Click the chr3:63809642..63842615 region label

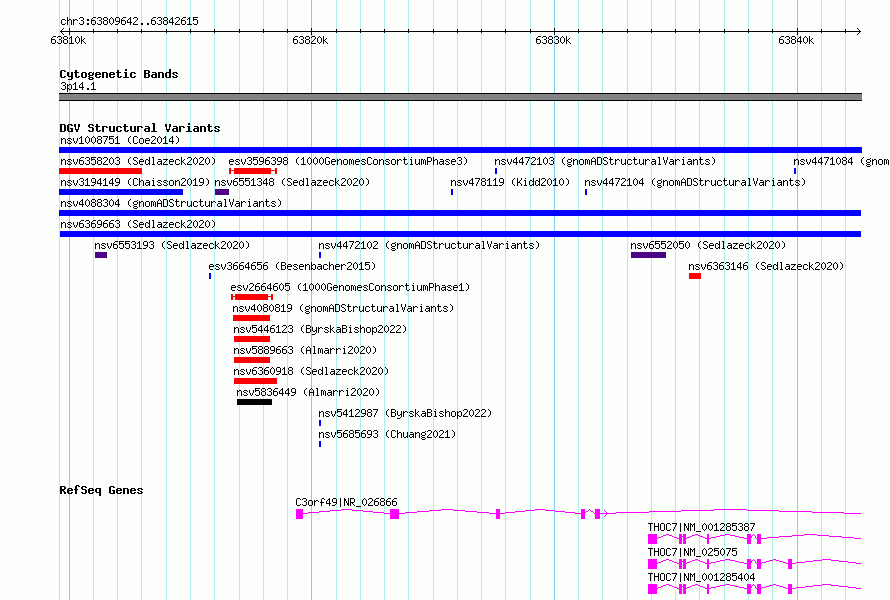[x=129, y=22]
